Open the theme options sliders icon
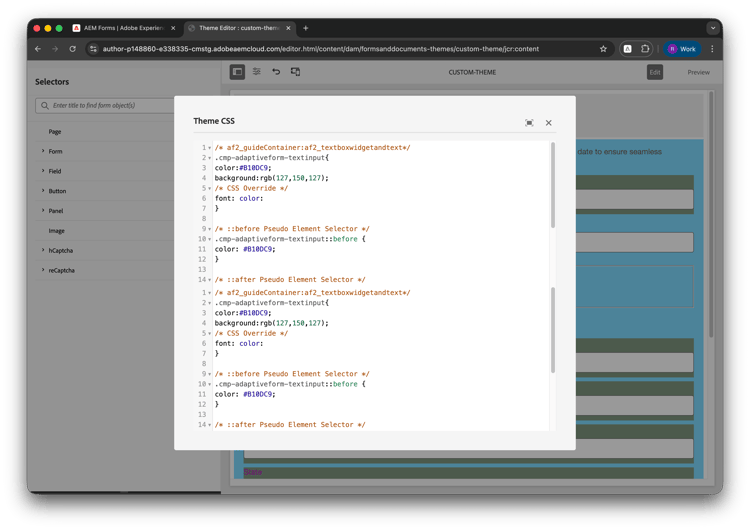750x530 pixels. pos(257,72)
